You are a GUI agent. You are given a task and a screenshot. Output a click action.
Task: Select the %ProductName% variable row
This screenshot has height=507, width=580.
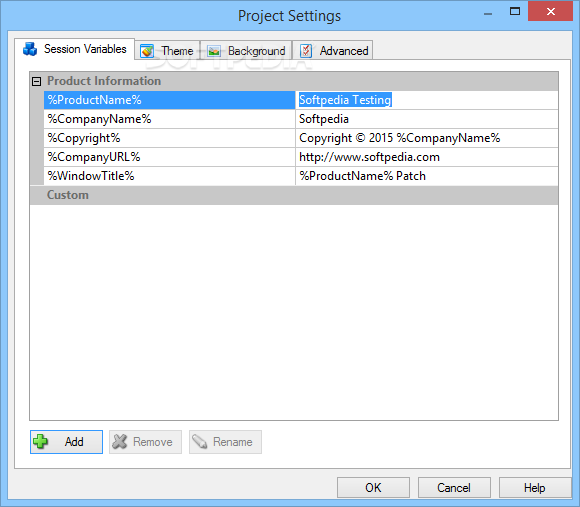pyautogui.click(x=169, y=100)
